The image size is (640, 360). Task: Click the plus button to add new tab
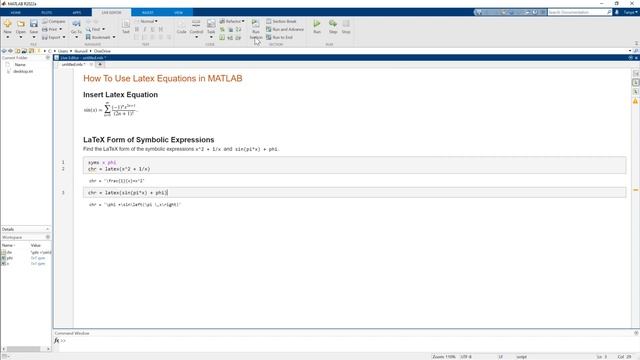click(100, 64)
